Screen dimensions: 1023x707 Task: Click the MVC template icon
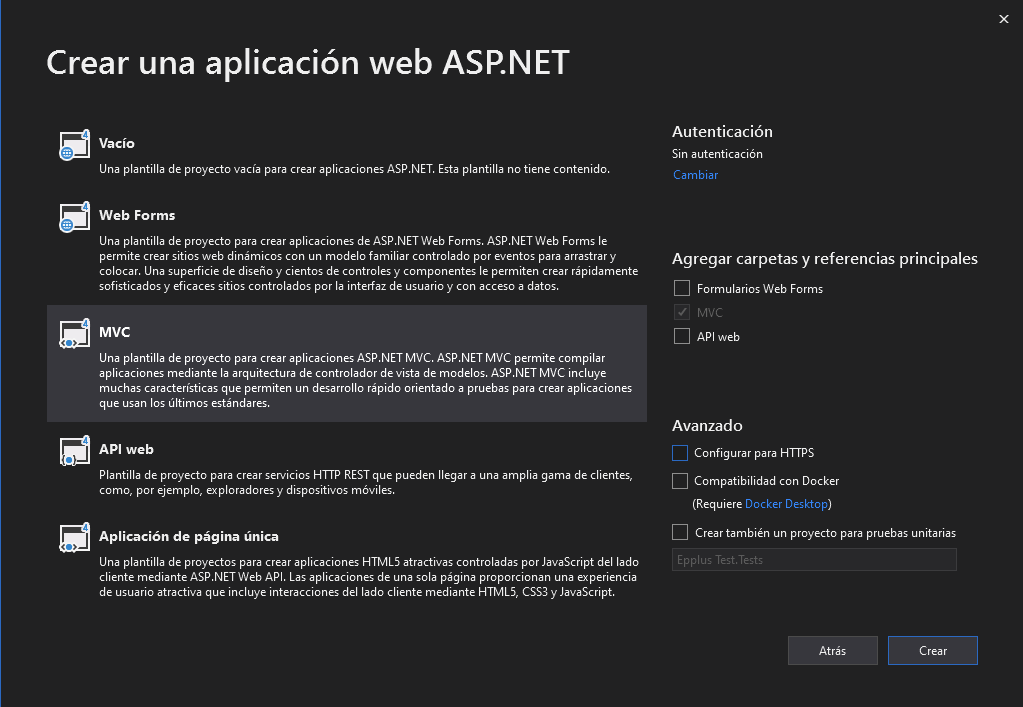[74, 334]
